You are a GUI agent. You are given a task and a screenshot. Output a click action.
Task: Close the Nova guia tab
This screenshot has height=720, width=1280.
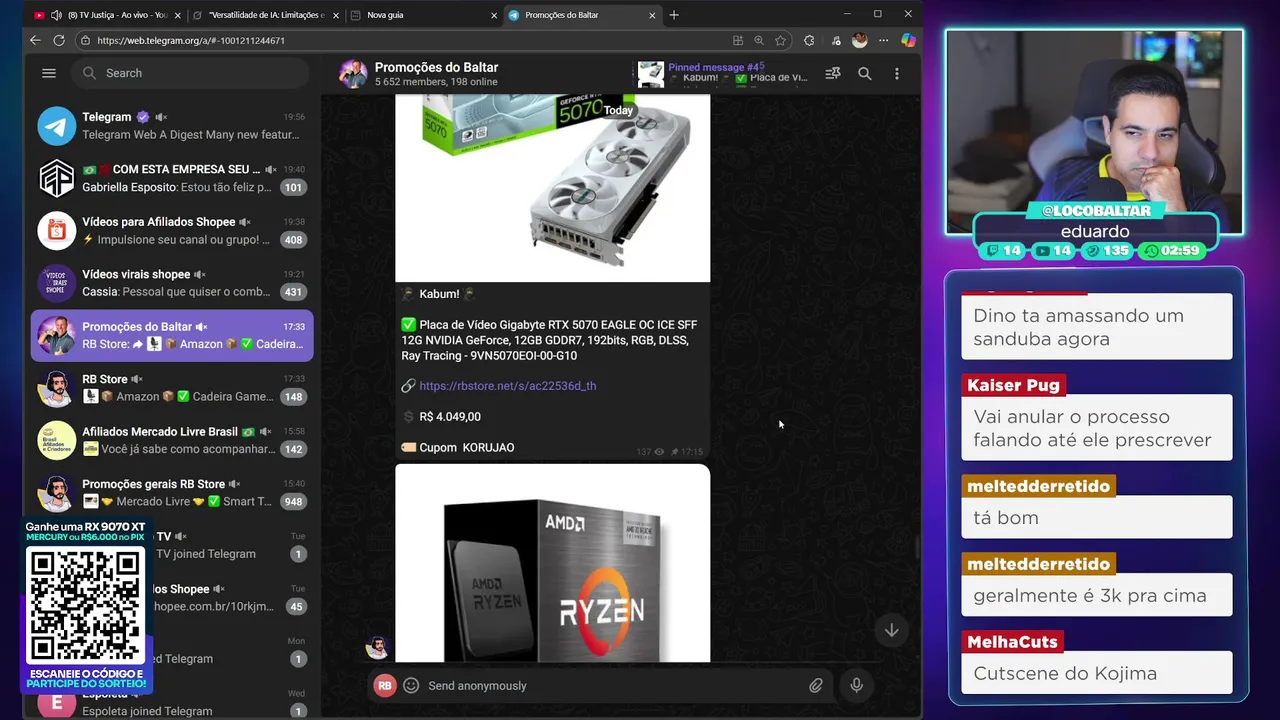point(494,15)
